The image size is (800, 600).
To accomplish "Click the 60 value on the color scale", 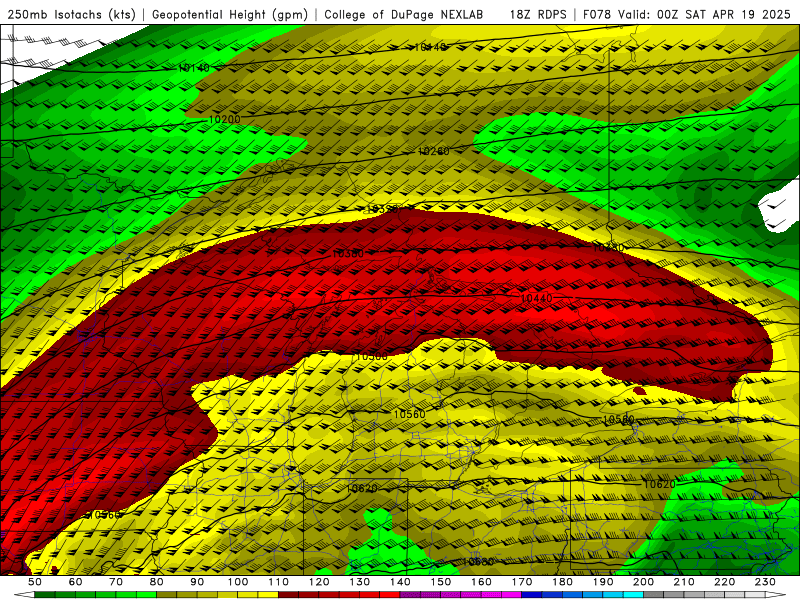I will [76, 582].
